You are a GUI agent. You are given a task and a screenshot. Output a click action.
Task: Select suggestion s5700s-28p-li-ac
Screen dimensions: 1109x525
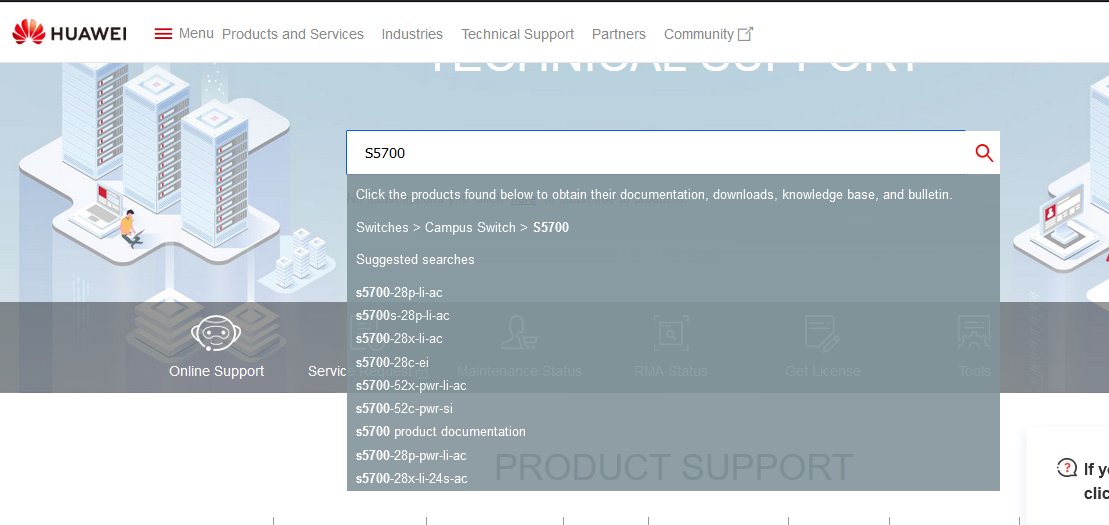point(402,316)
